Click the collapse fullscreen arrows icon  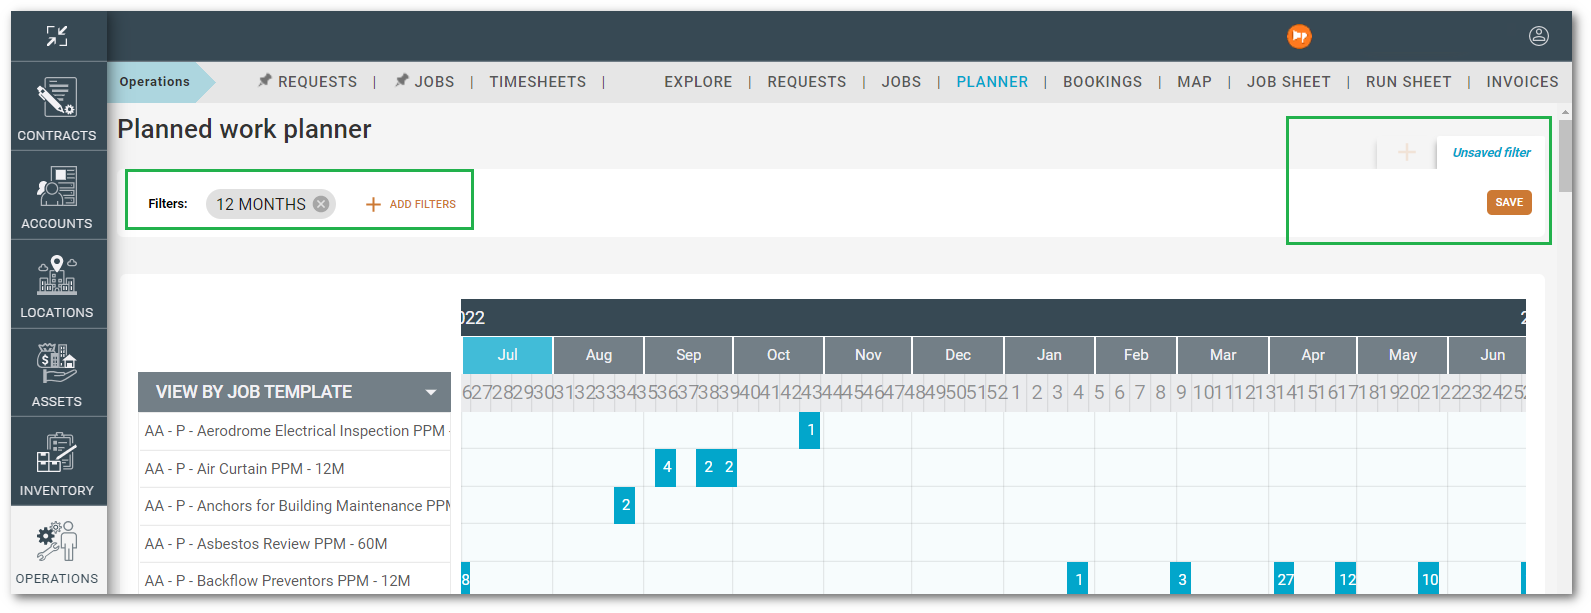coord(57,37)
